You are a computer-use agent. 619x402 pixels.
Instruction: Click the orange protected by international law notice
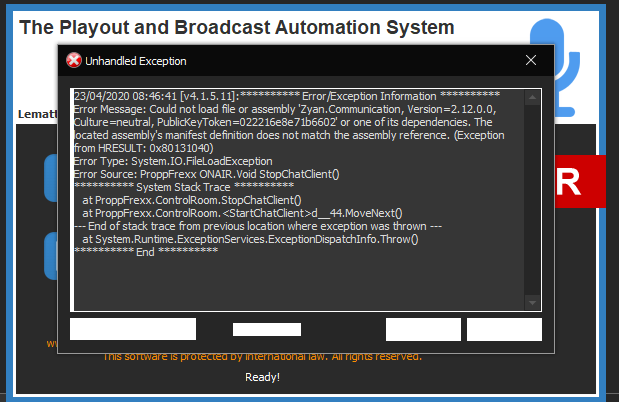coord(262,356)
